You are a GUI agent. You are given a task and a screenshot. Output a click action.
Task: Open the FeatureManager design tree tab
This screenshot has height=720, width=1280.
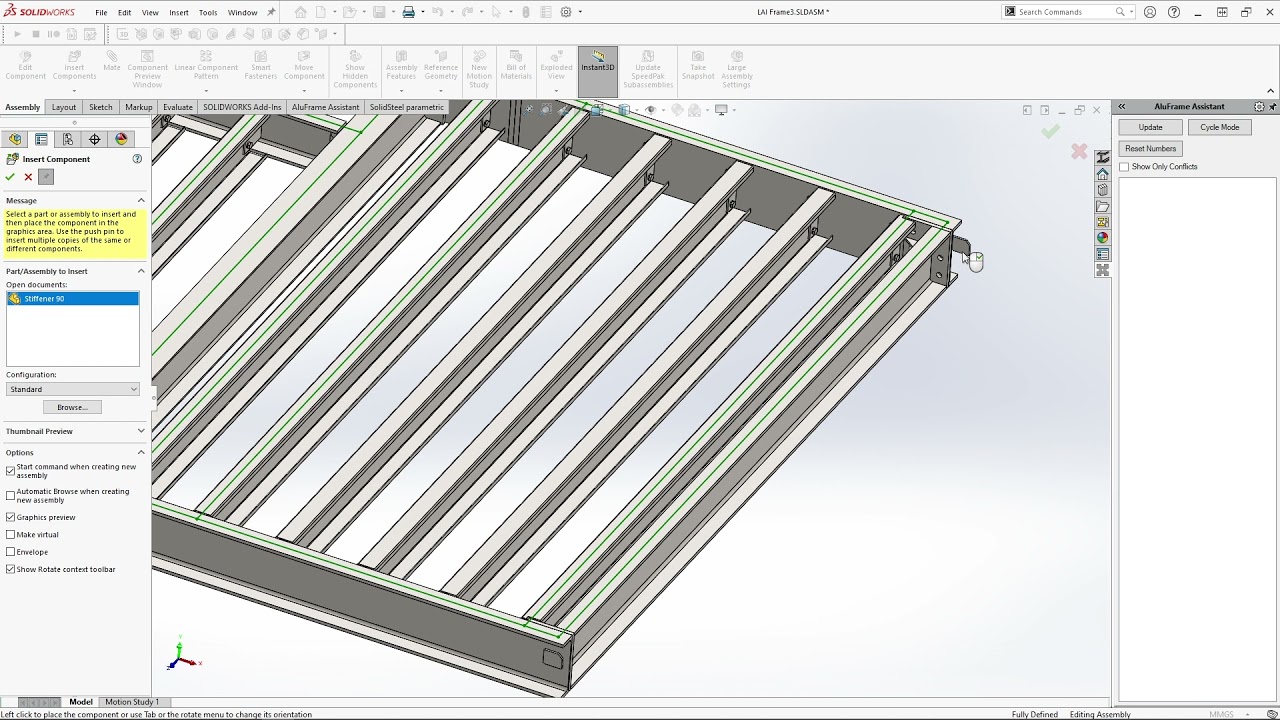(x=15, y=139)
